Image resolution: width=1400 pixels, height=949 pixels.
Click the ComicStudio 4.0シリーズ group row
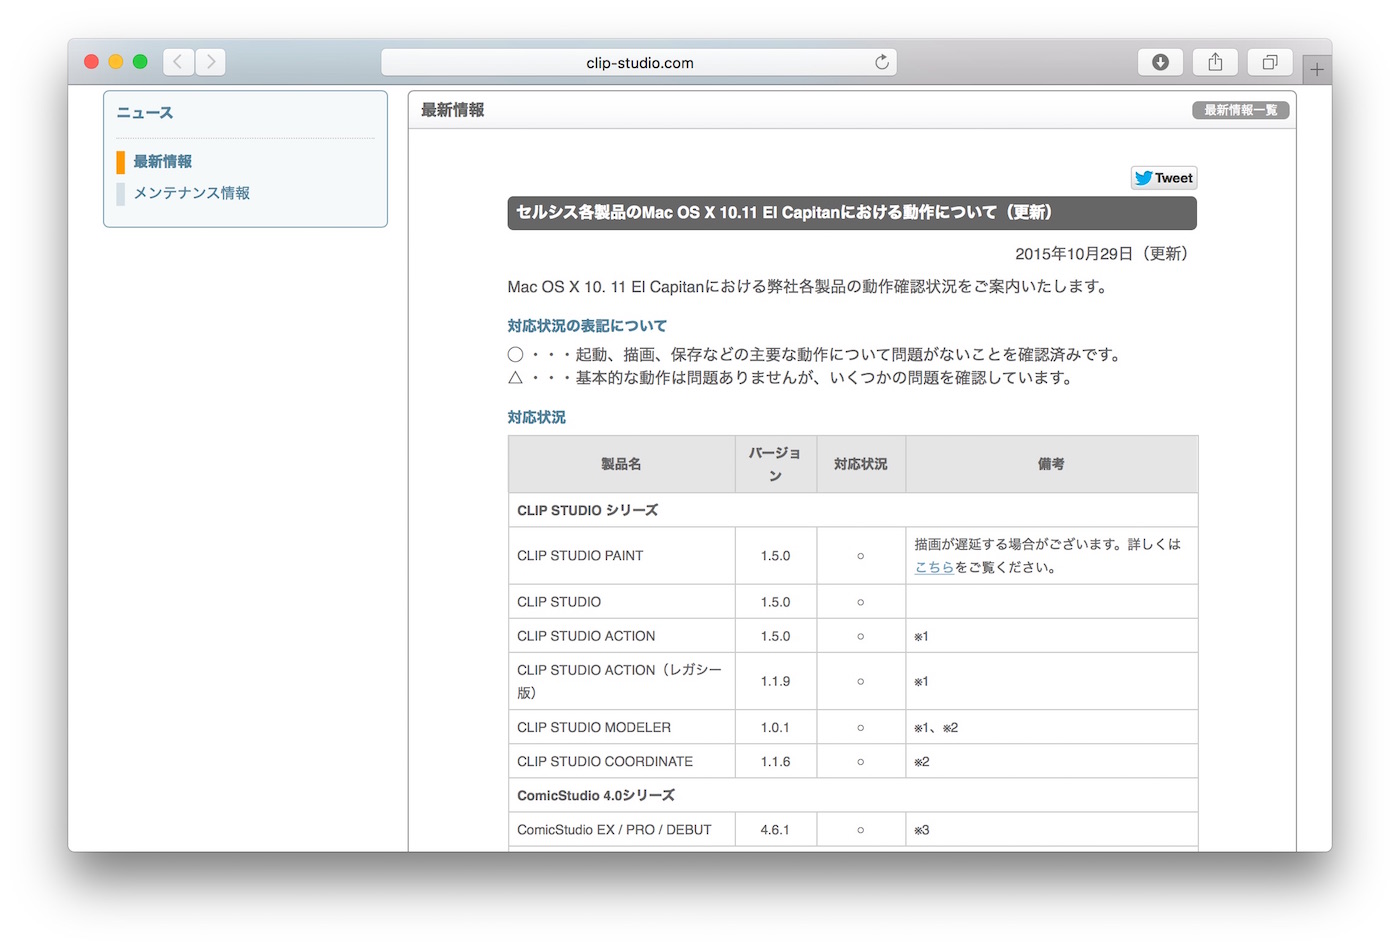coord(852,795)
